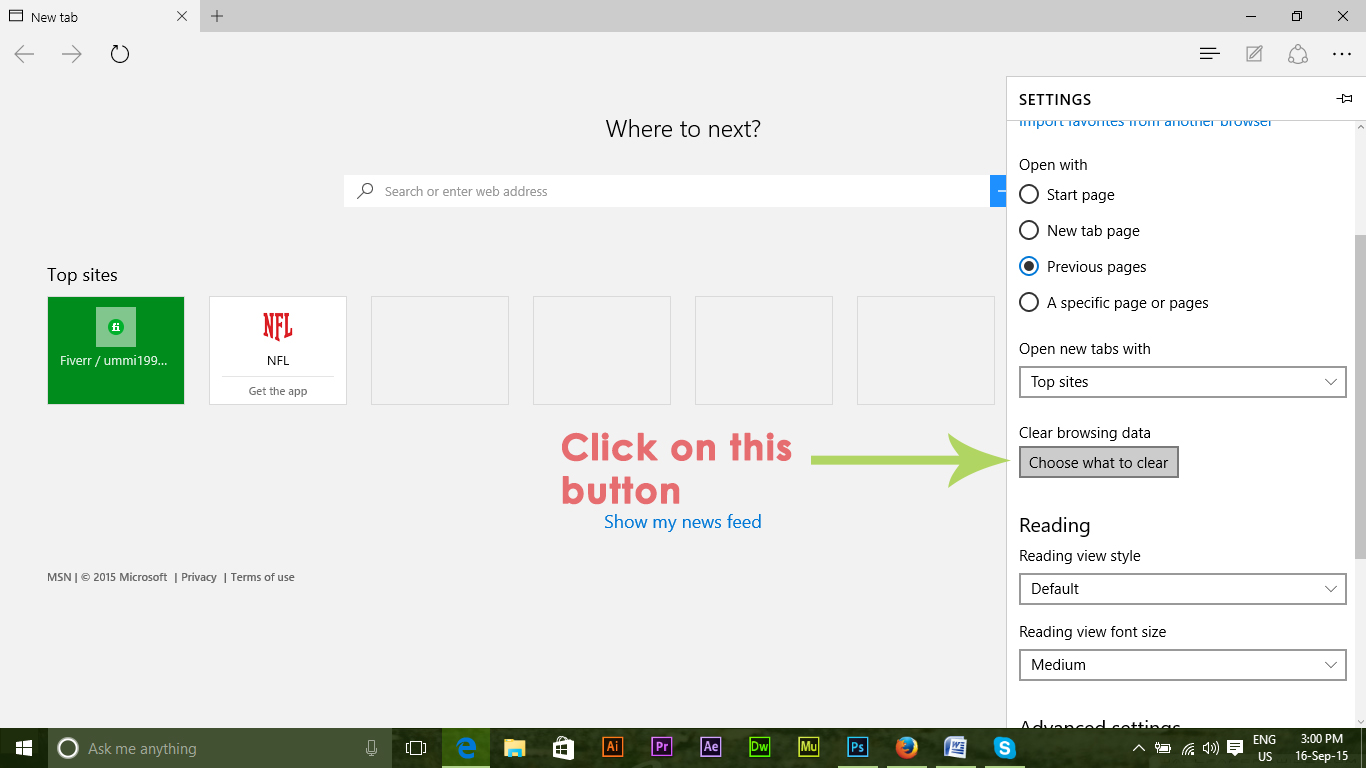Show my news feed

(x=683, y=521)
